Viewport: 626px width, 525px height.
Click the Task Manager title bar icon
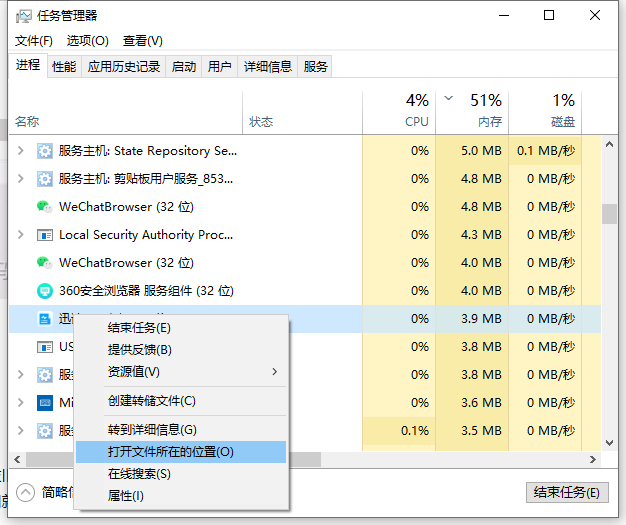[24, 17]
